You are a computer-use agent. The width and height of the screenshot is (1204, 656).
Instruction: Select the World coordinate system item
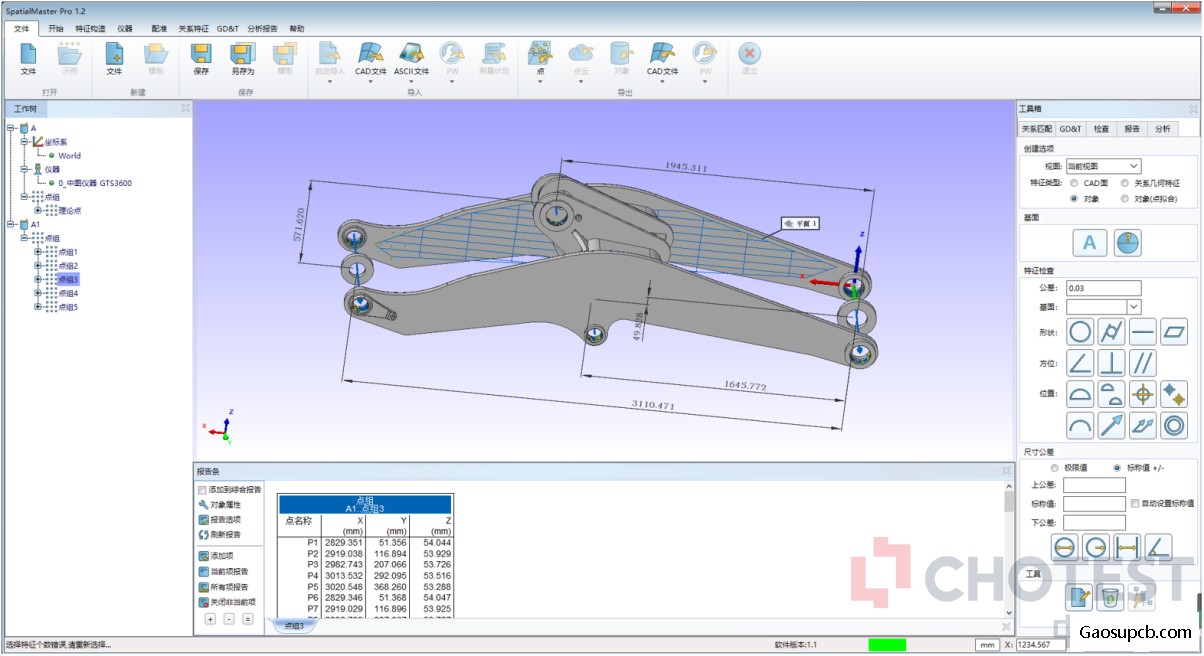69,155
